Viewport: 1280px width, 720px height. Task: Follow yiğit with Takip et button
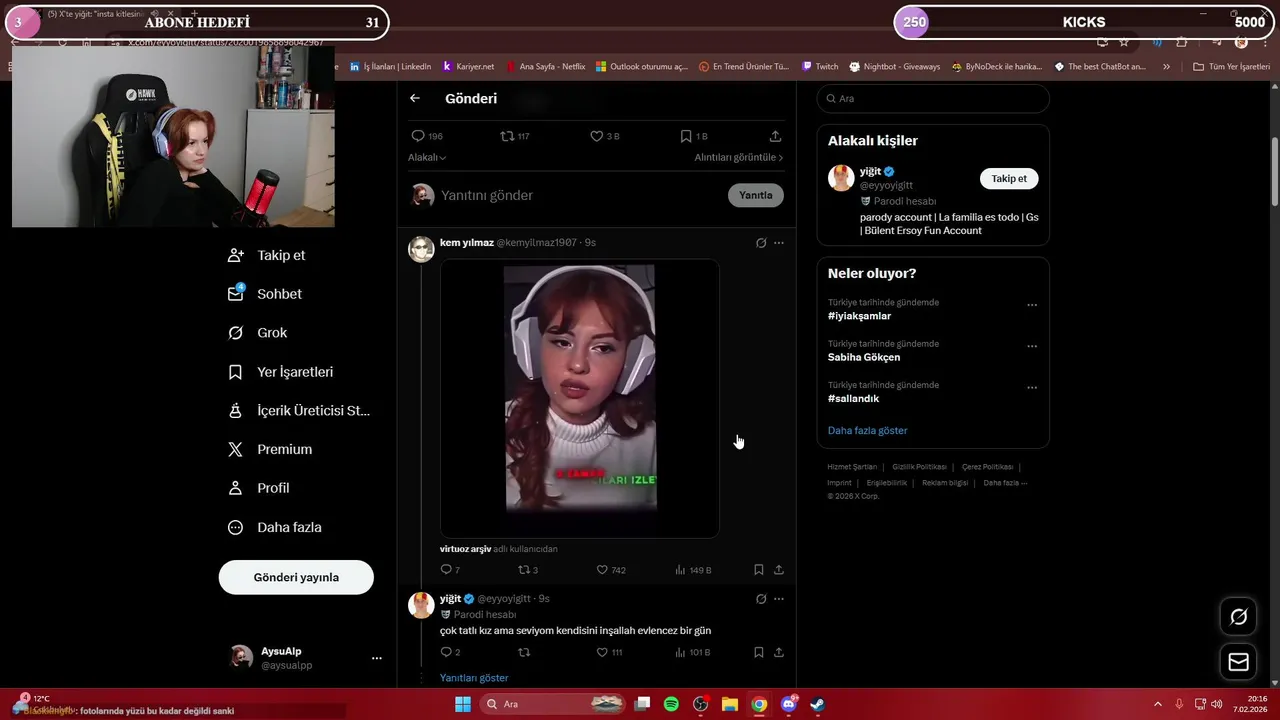1009,178
